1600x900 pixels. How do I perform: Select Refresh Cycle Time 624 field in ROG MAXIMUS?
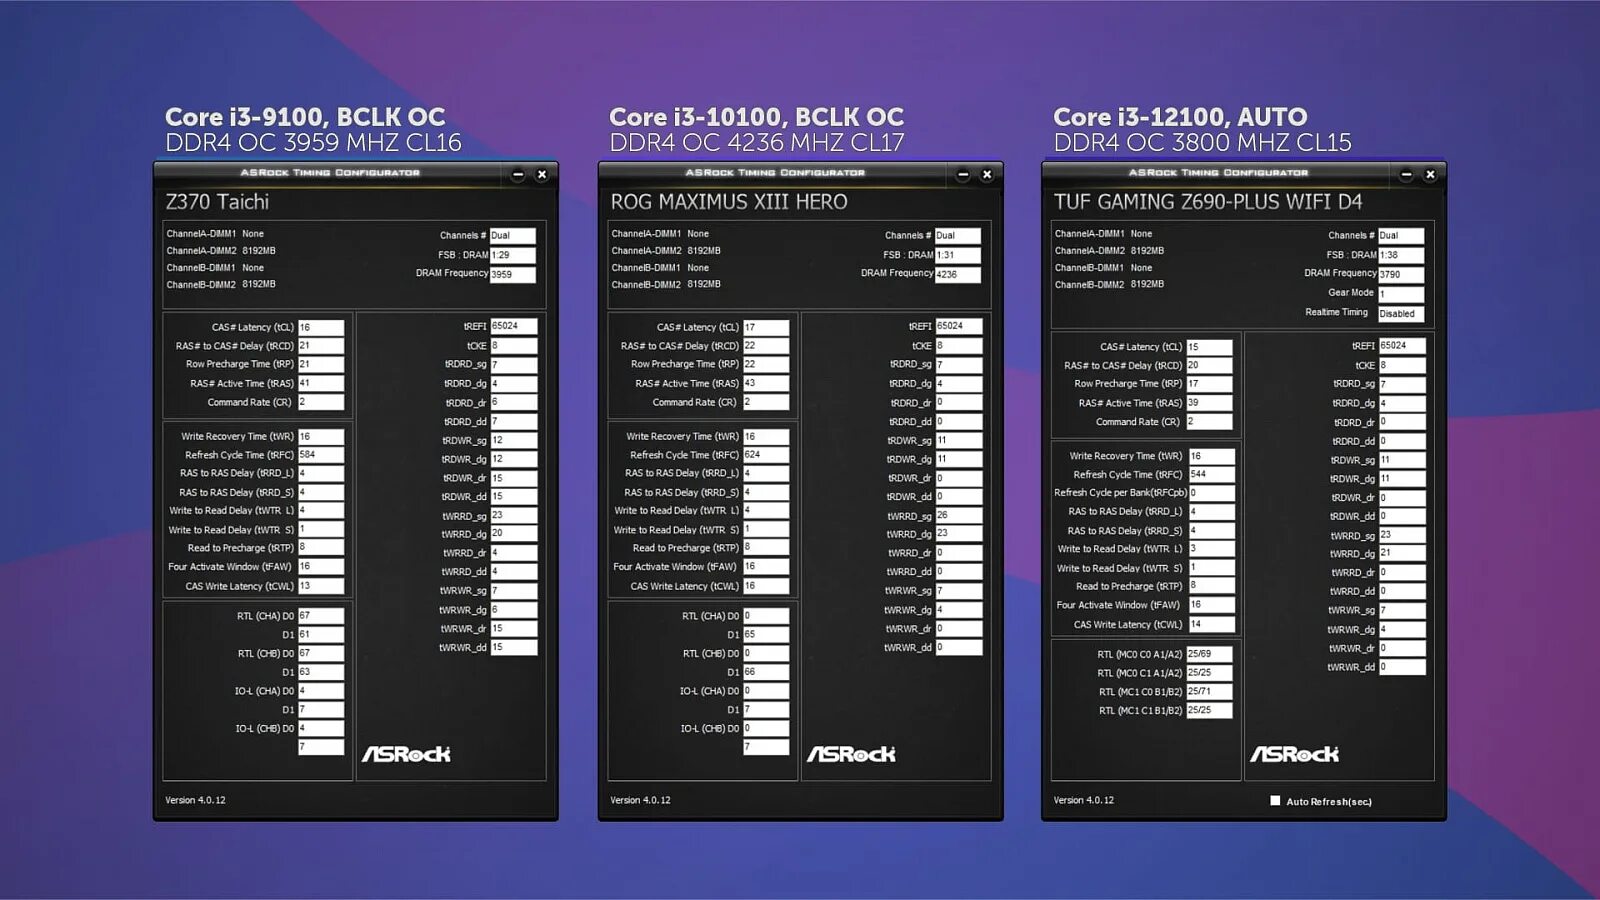click(x=766, y=454)
